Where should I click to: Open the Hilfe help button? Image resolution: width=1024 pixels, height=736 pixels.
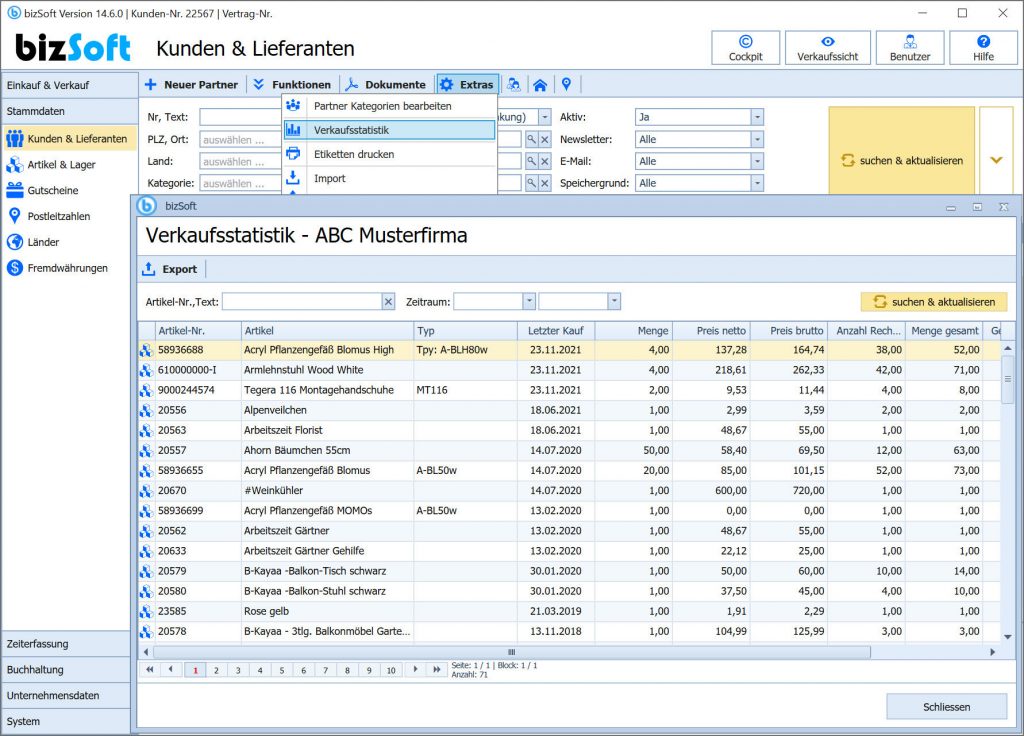coord(983,48)
